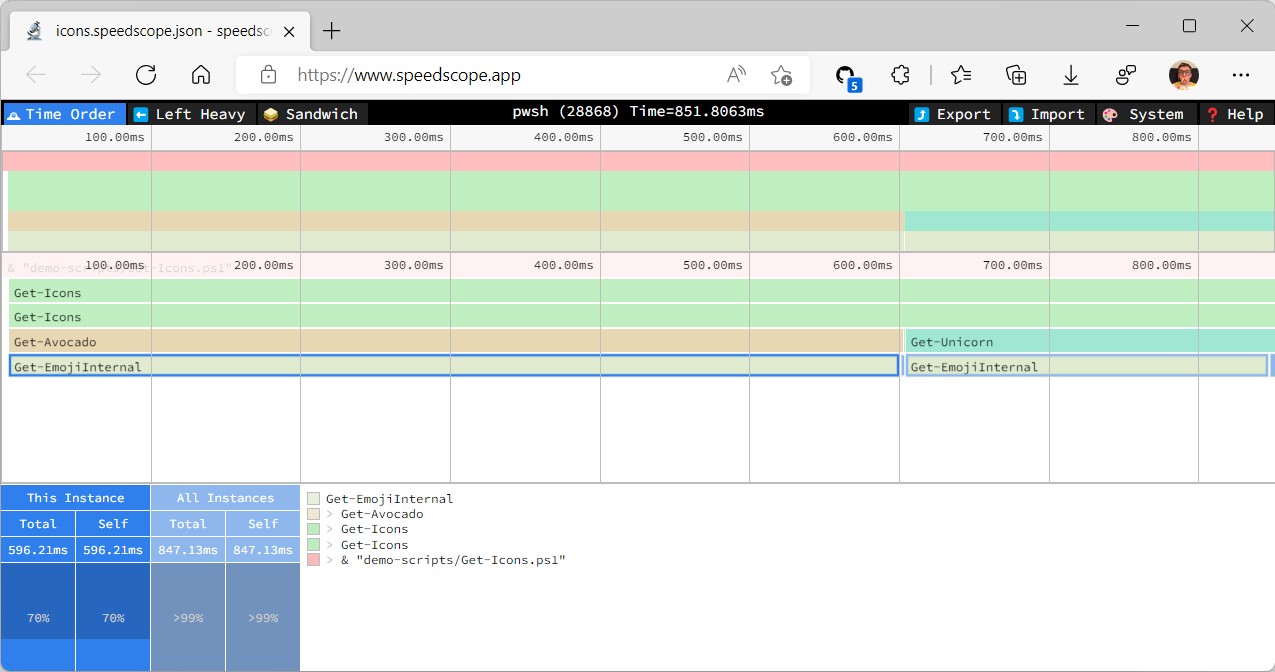Open the Extensions puzzle icon
Image resolution: width=1275 pixels, height=672 pixels.
coord(901,75)
